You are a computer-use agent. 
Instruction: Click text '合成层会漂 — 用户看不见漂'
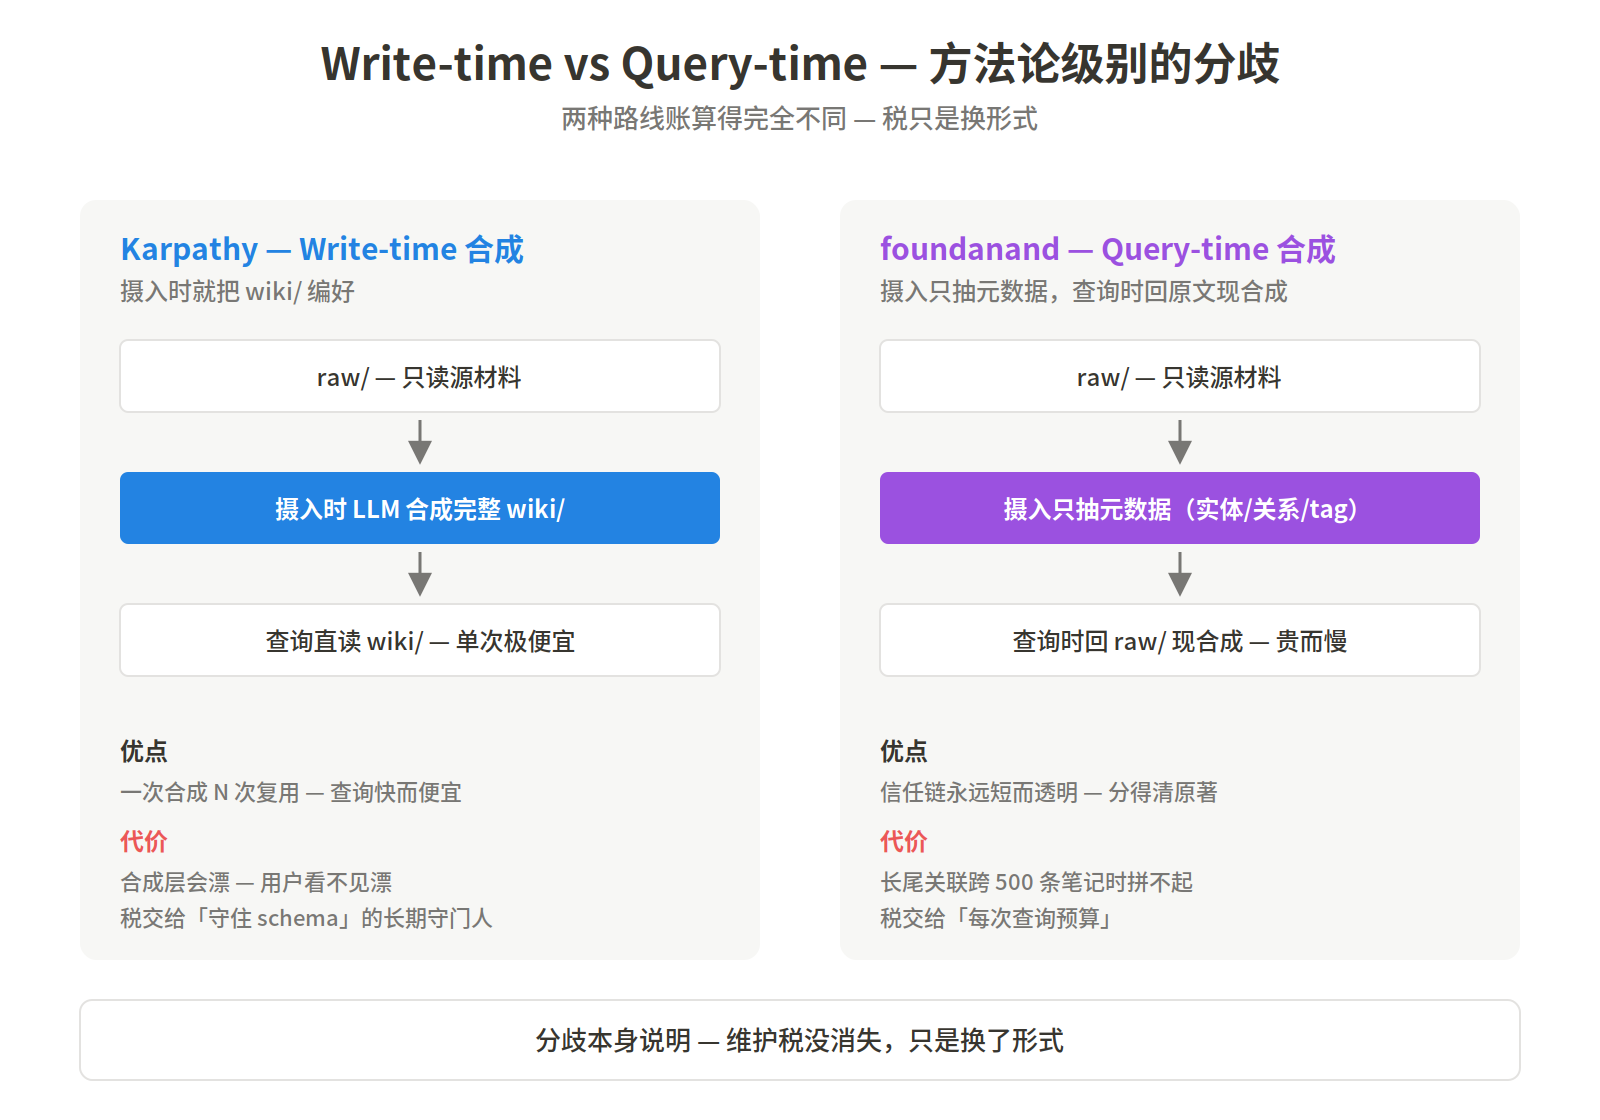(256, 882)
